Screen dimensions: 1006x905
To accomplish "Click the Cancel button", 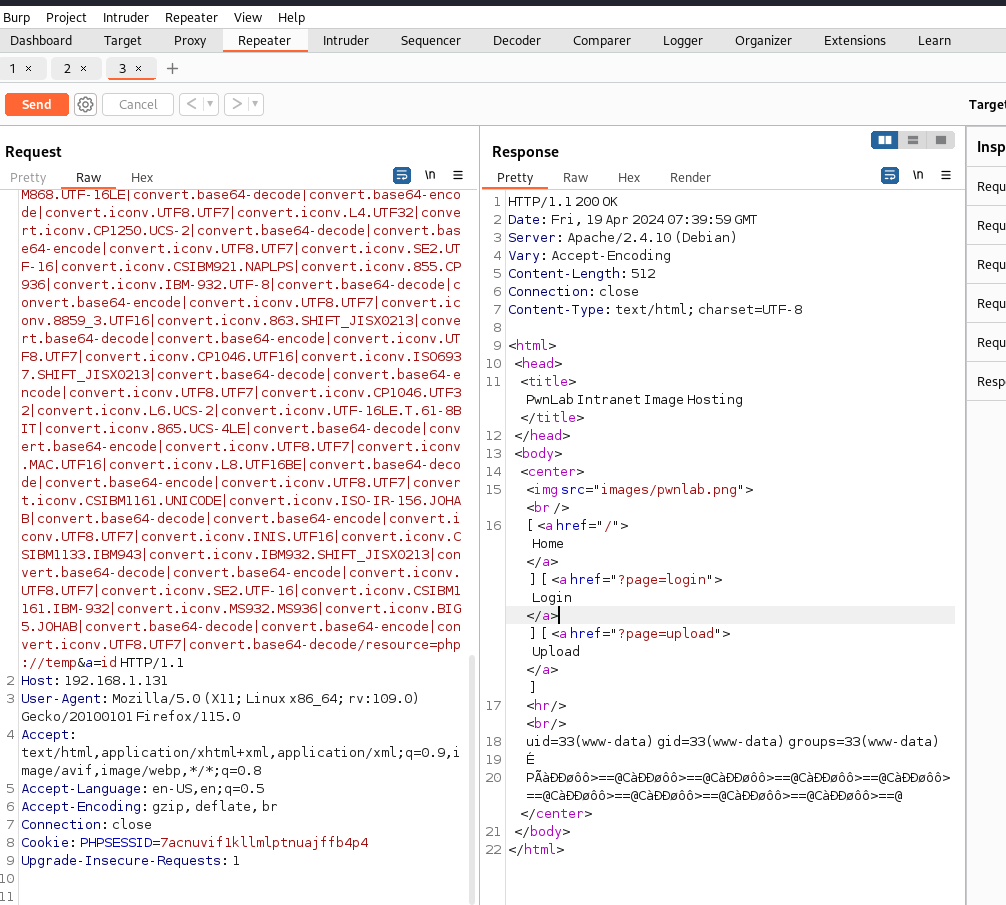I will coord(138,105).
